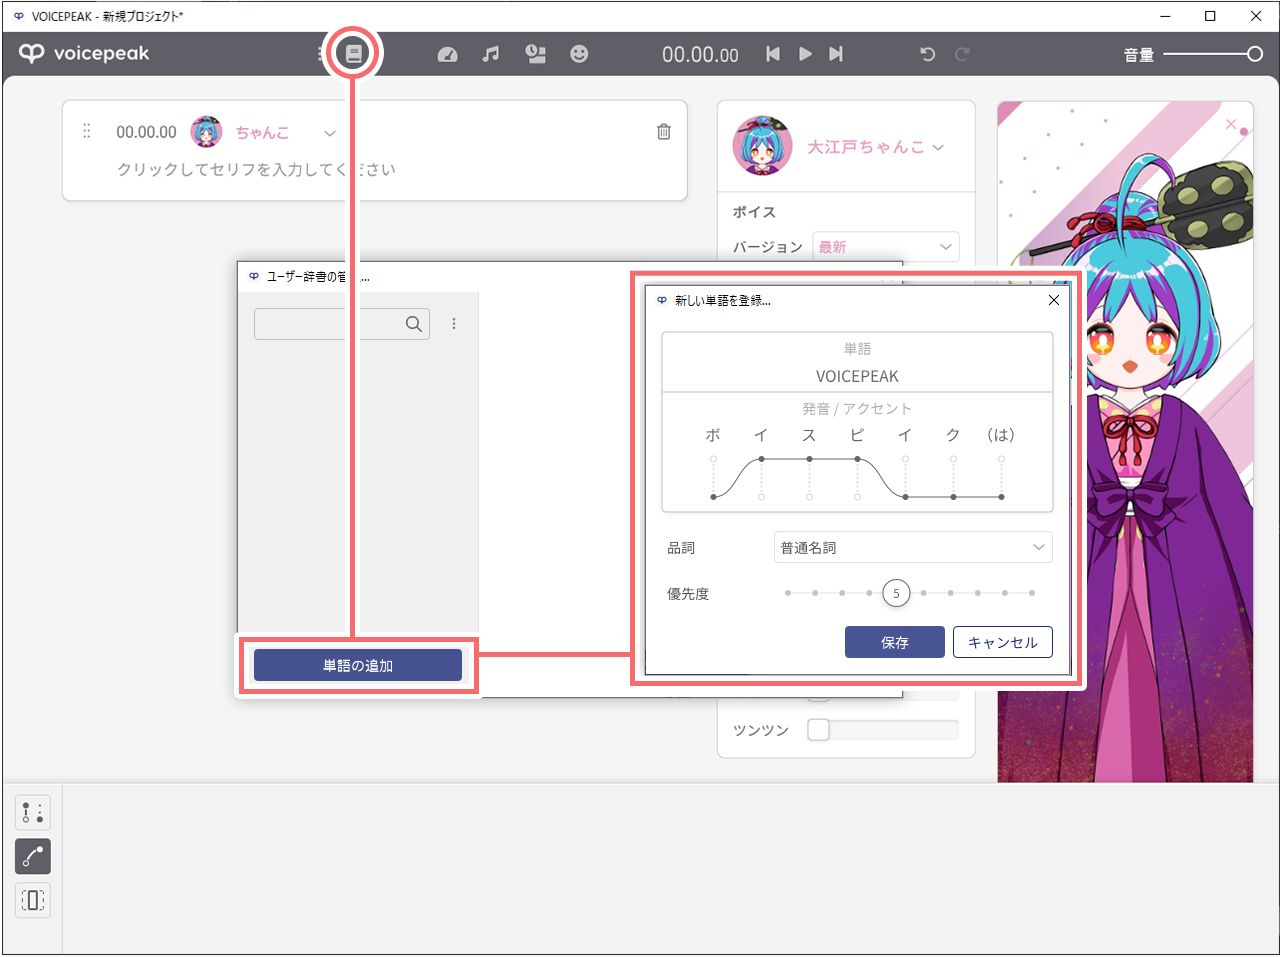Screen dimensions: 1282x957
Task: Undo the last action
Action: point(928,54)
